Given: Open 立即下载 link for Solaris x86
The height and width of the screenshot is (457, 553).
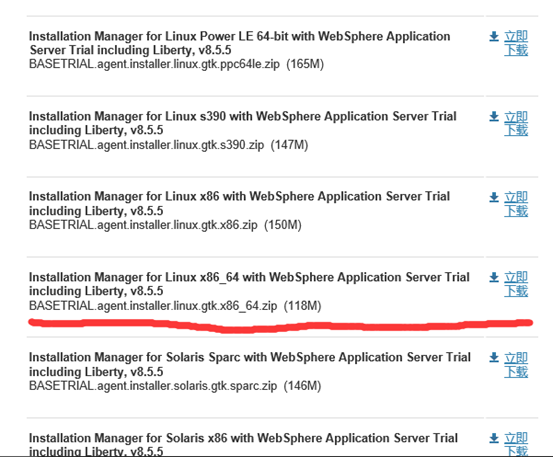Looking at the screenshot, I should [x=516, y=444].
